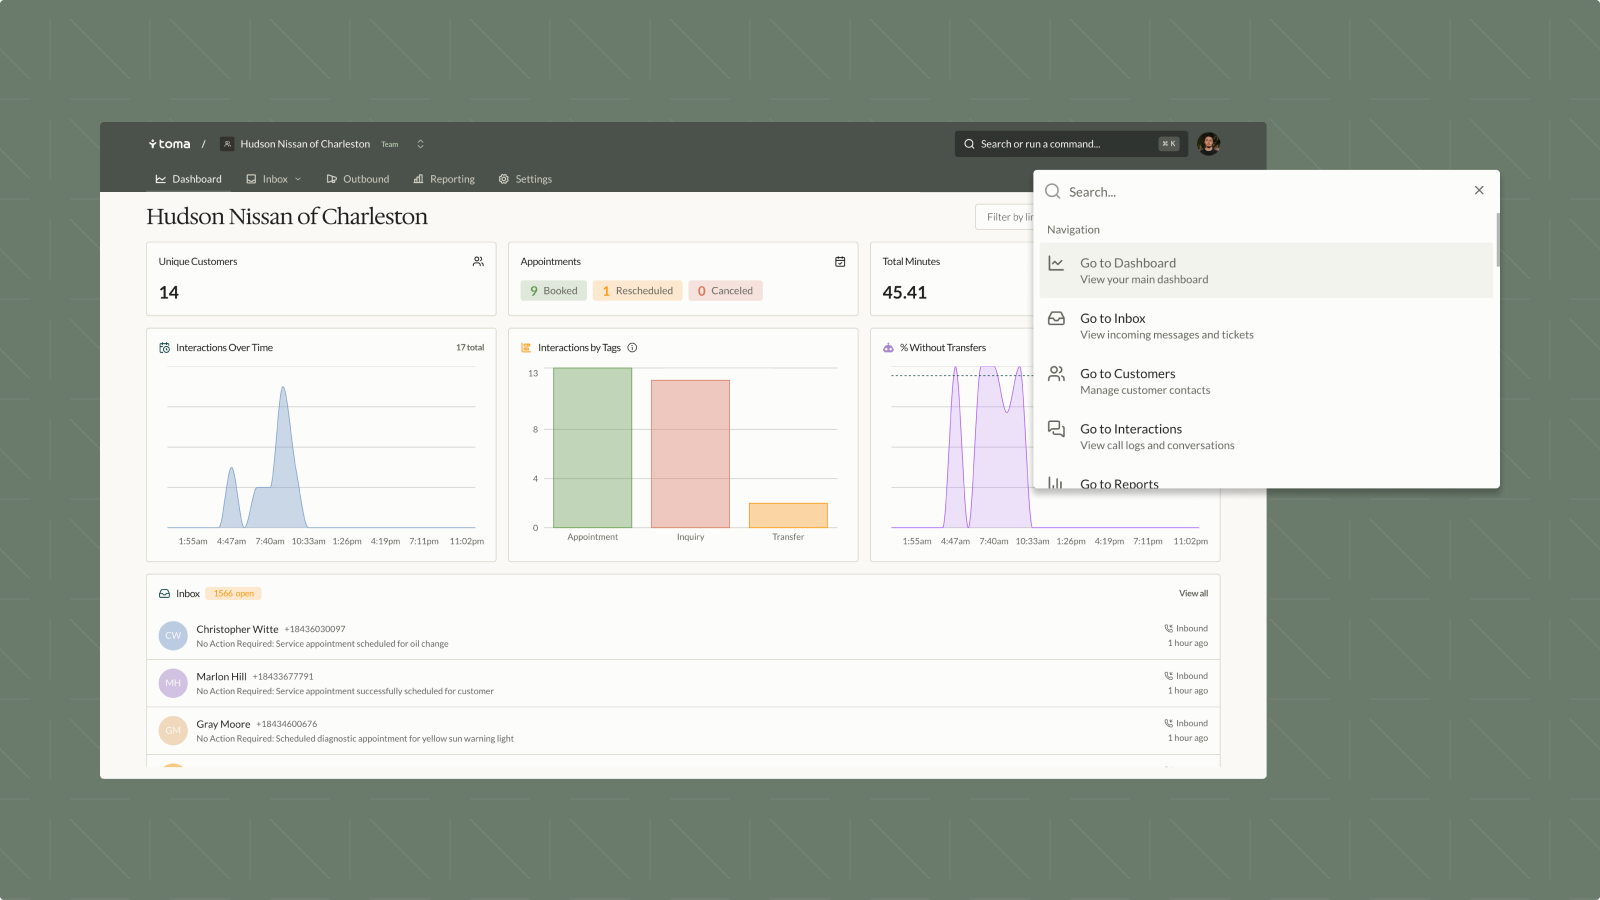Click the Interactions by Tags chart icon
Image resolution: width=1600 pixels, height=900 pixels.
[x=526, y=348]
